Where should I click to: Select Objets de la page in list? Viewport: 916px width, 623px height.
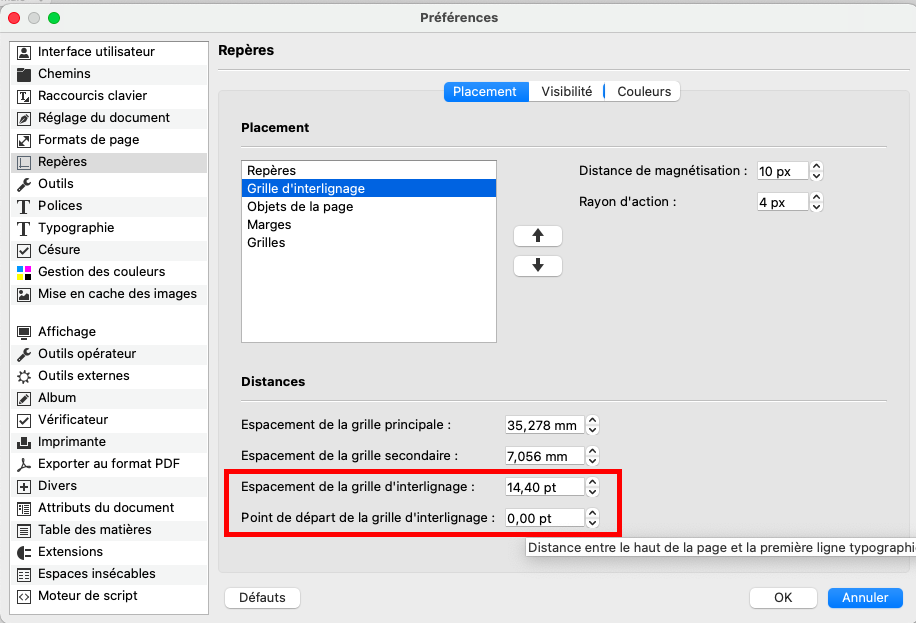(300, 207)
